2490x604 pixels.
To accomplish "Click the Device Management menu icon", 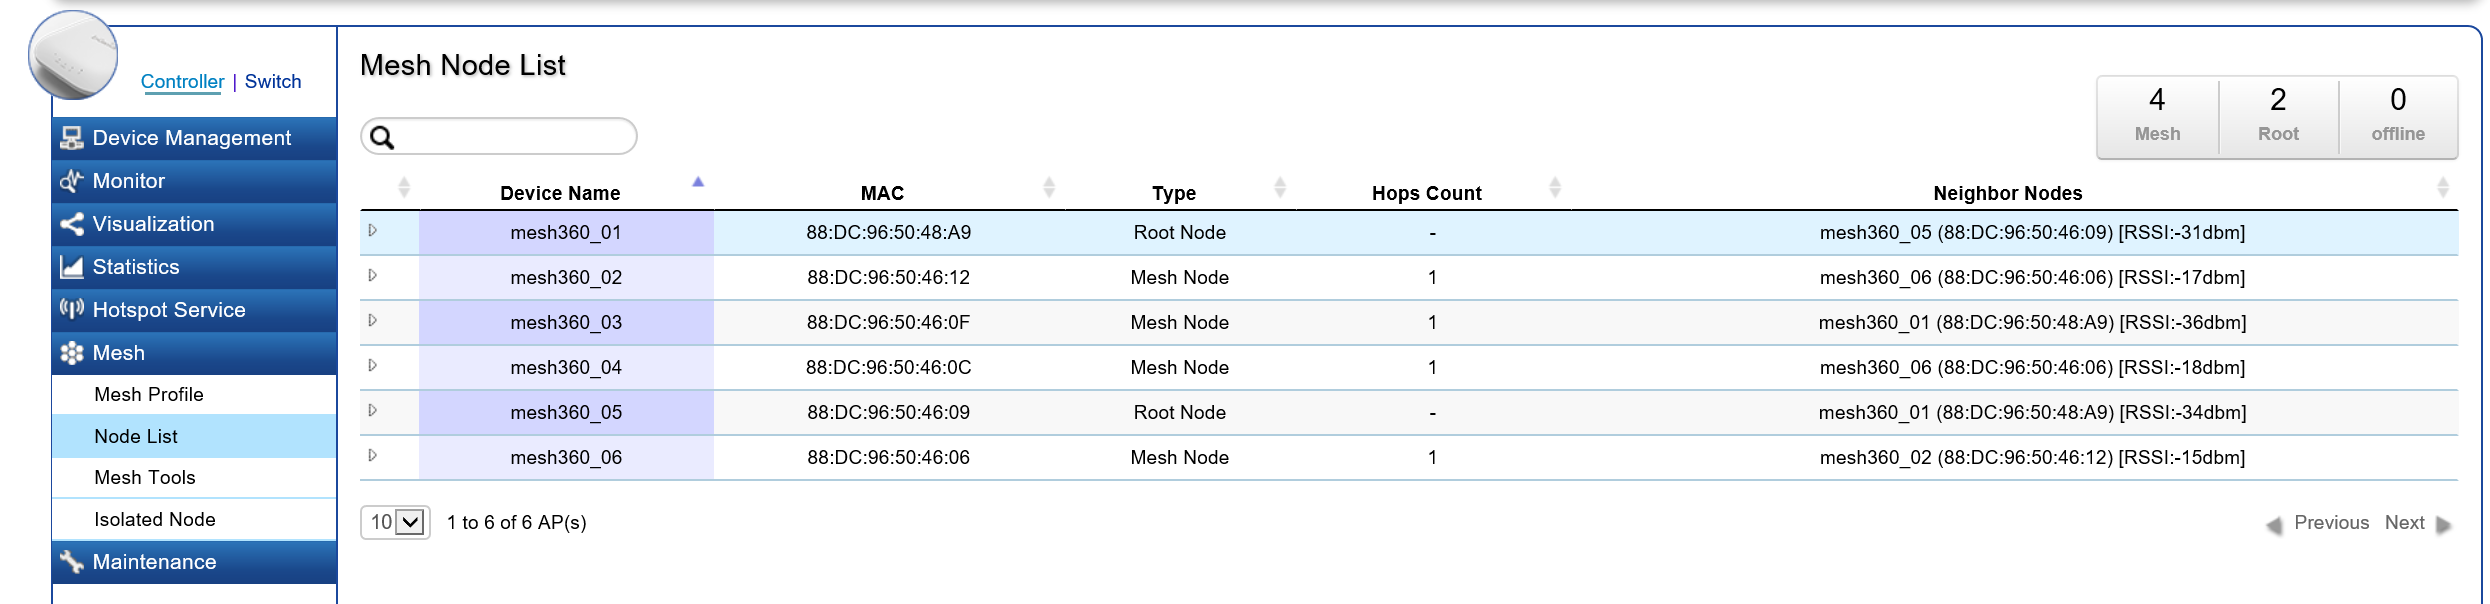I will tap(71, 138).
